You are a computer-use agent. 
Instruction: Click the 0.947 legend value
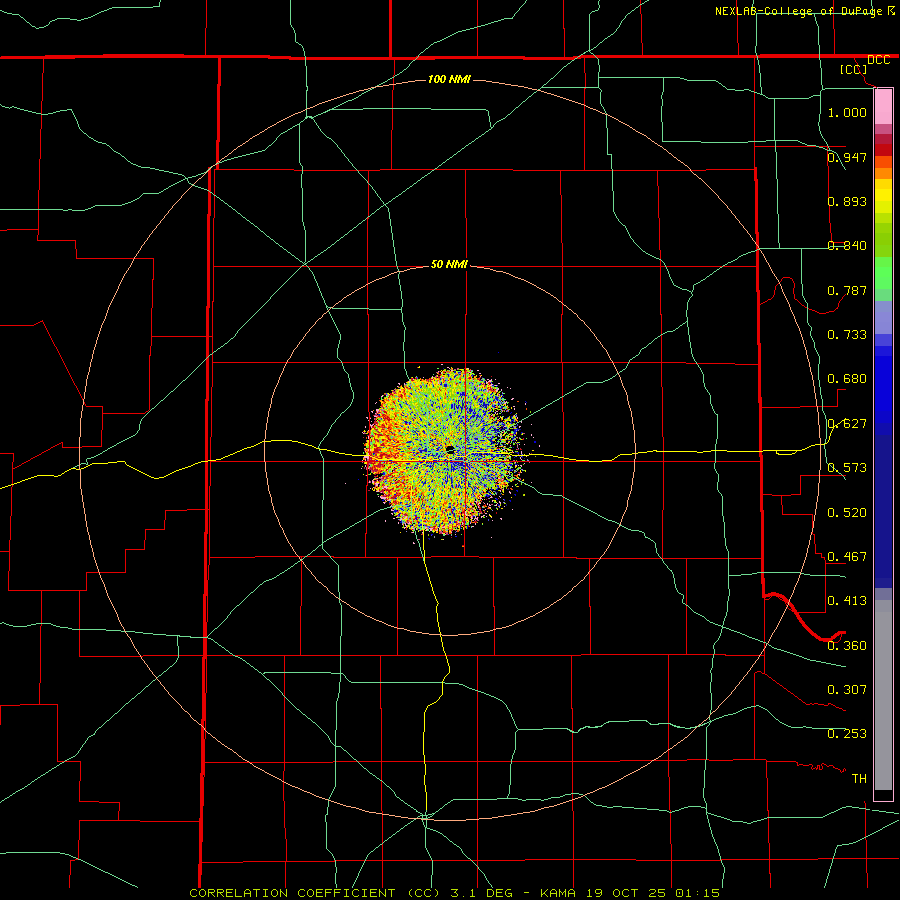click(847, 157)
